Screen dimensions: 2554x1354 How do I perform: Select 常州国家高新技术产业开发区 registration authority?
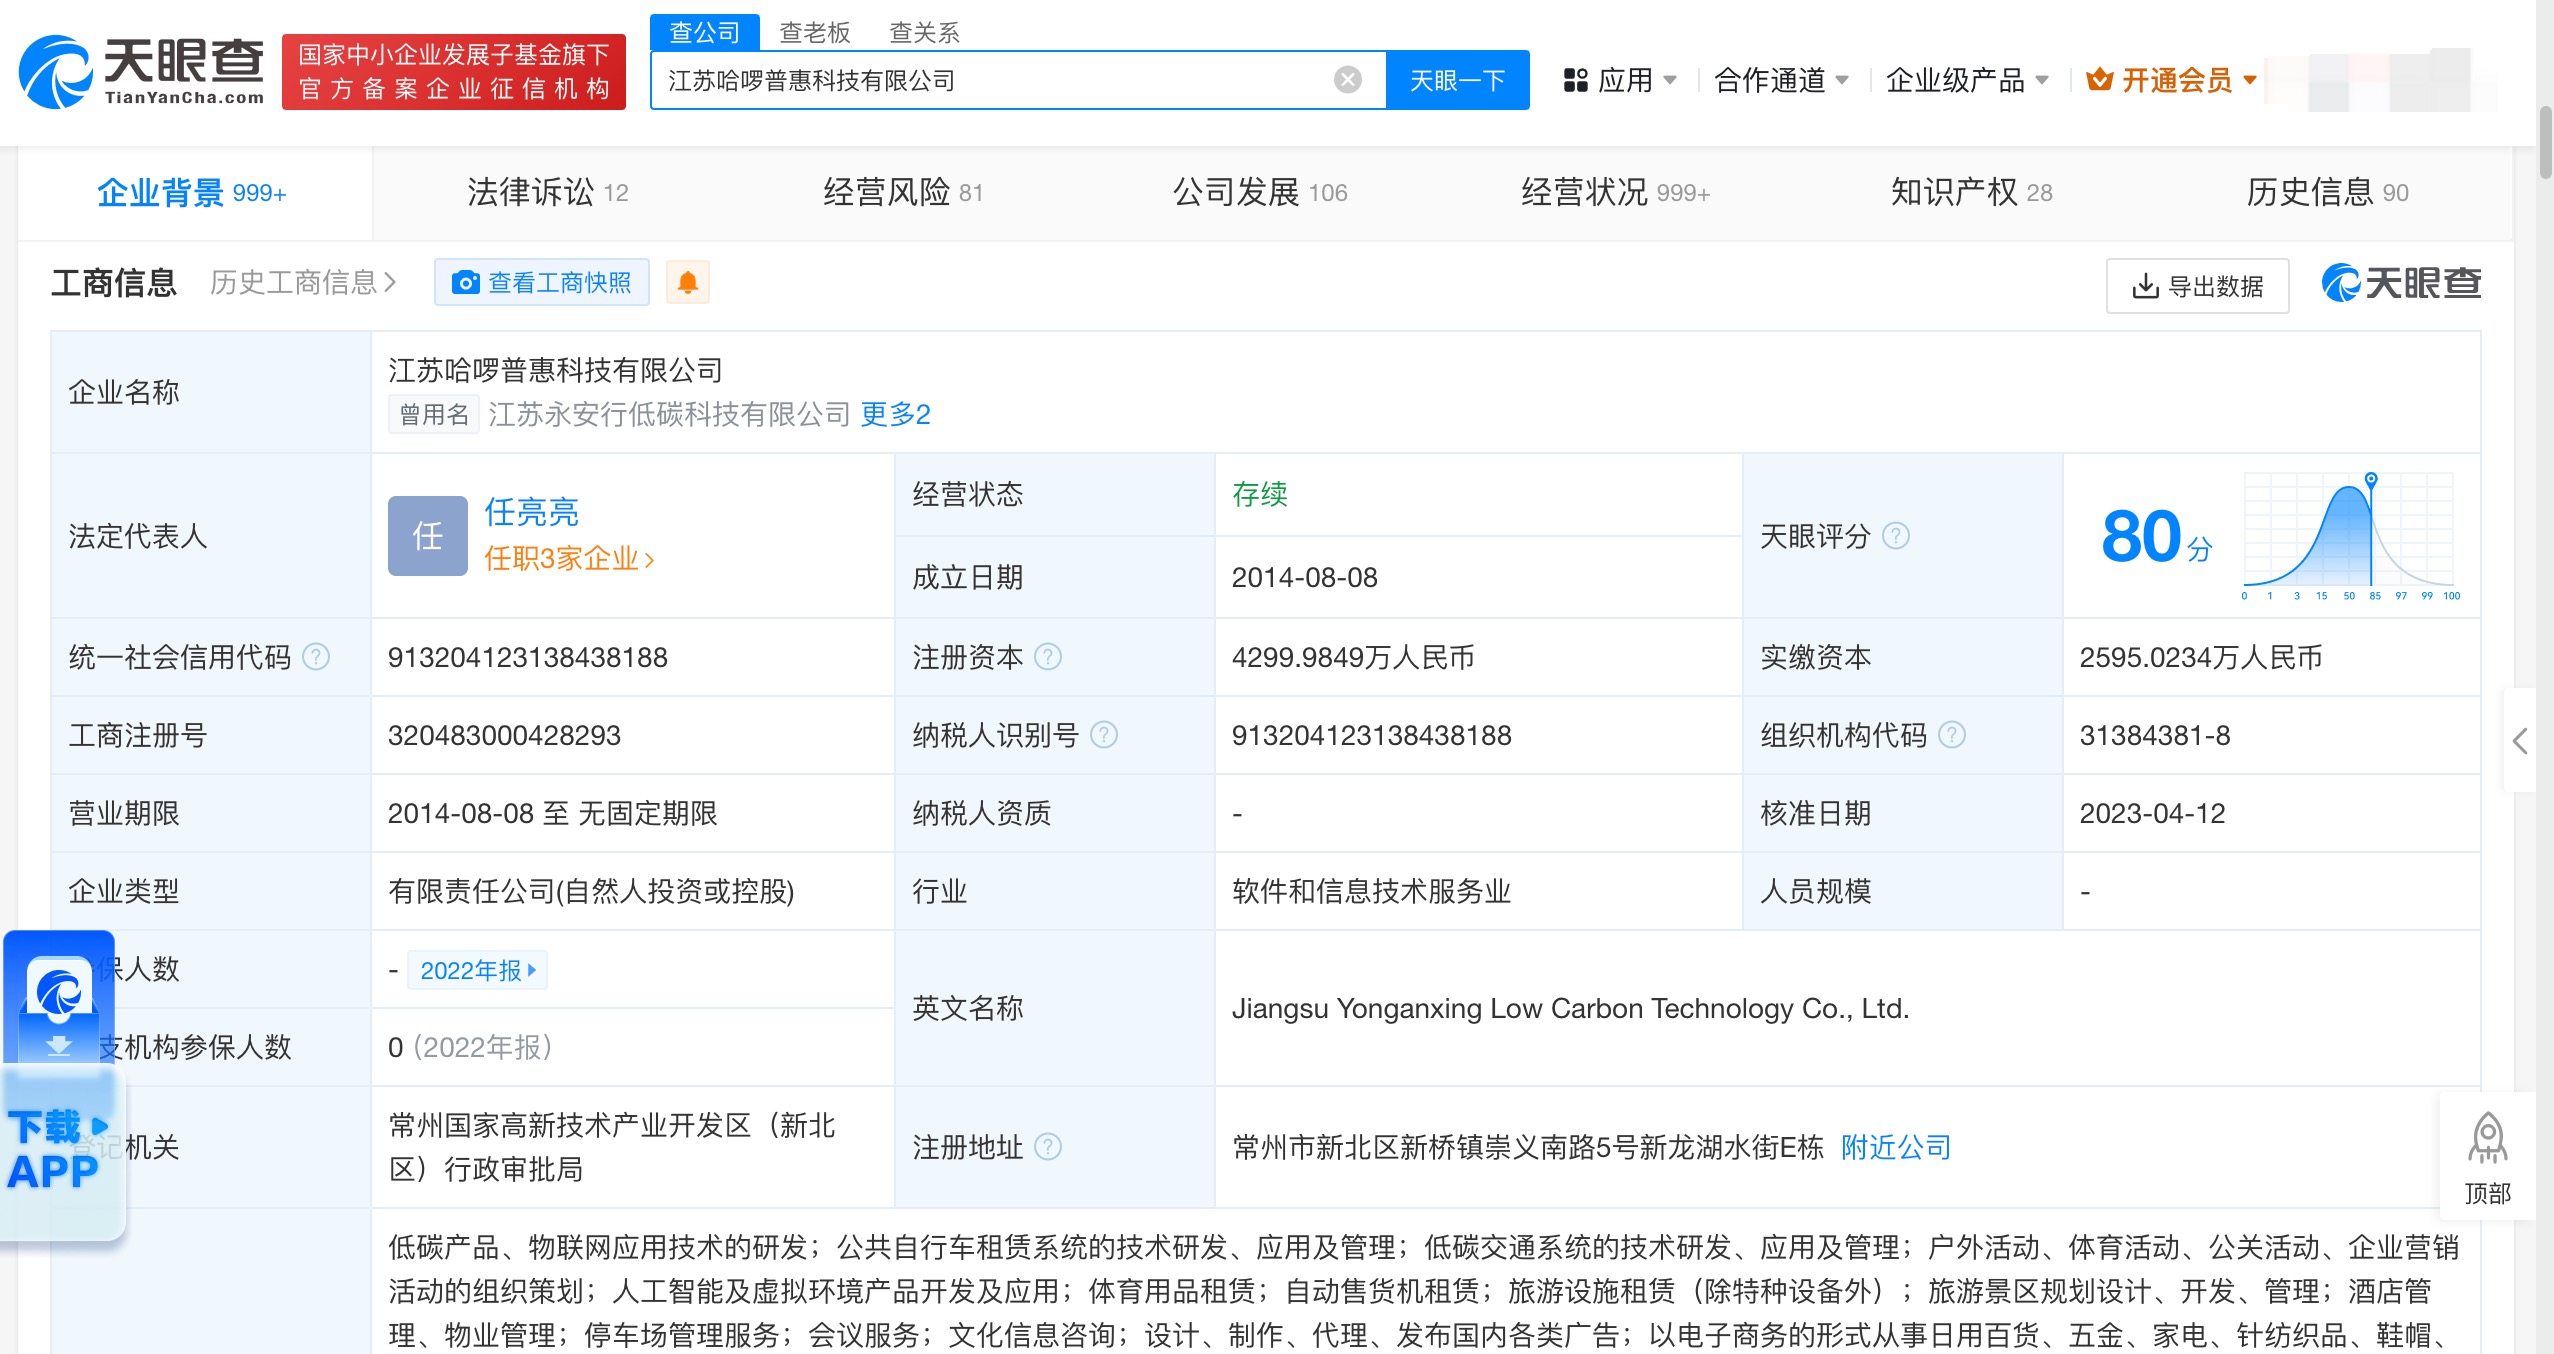tap(612, 1147)
